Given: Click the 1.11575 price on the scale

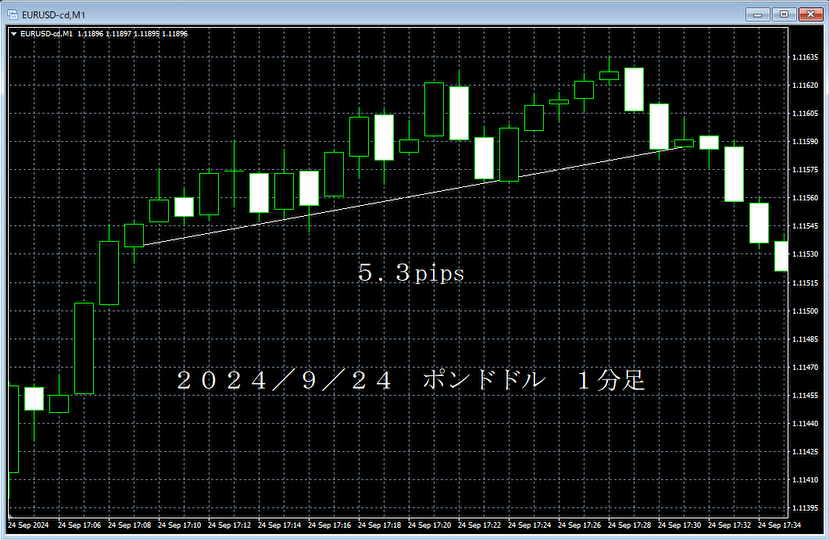Looking at the screenshot, I should click(807, 171).
